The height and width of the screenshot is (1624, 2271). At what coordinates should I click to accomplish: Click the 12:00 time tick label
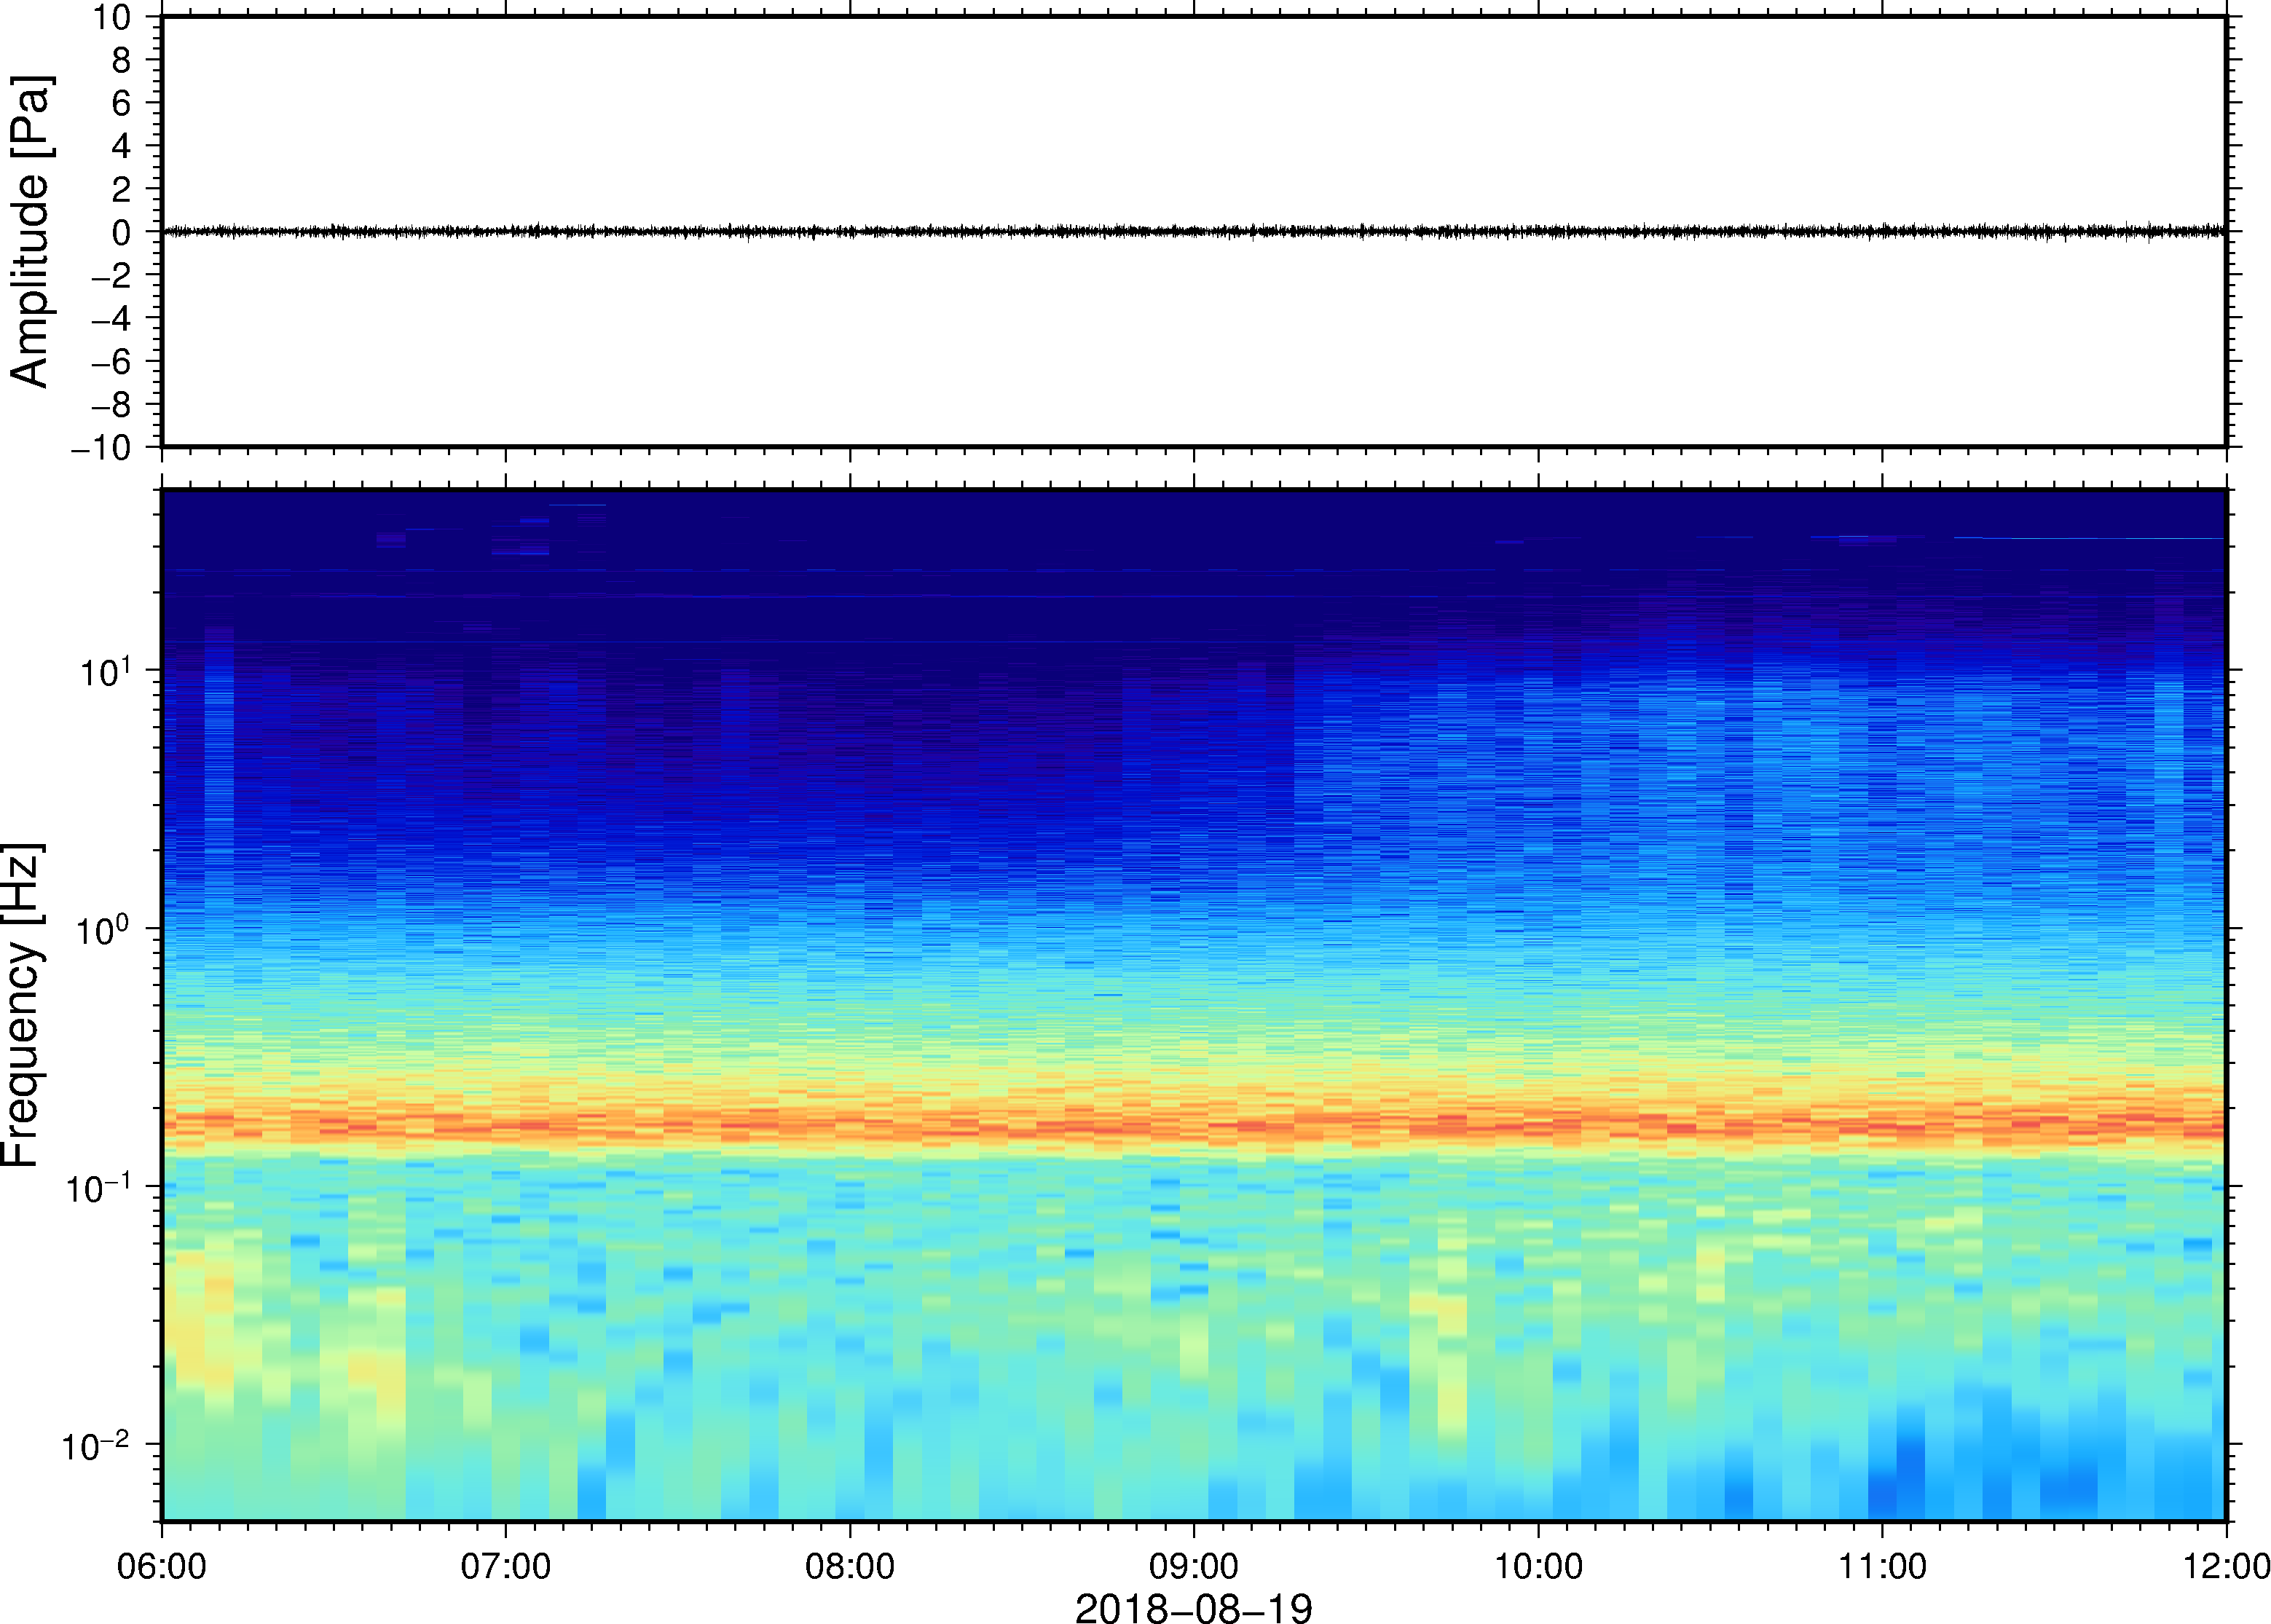click(x=2226, y=1566)
